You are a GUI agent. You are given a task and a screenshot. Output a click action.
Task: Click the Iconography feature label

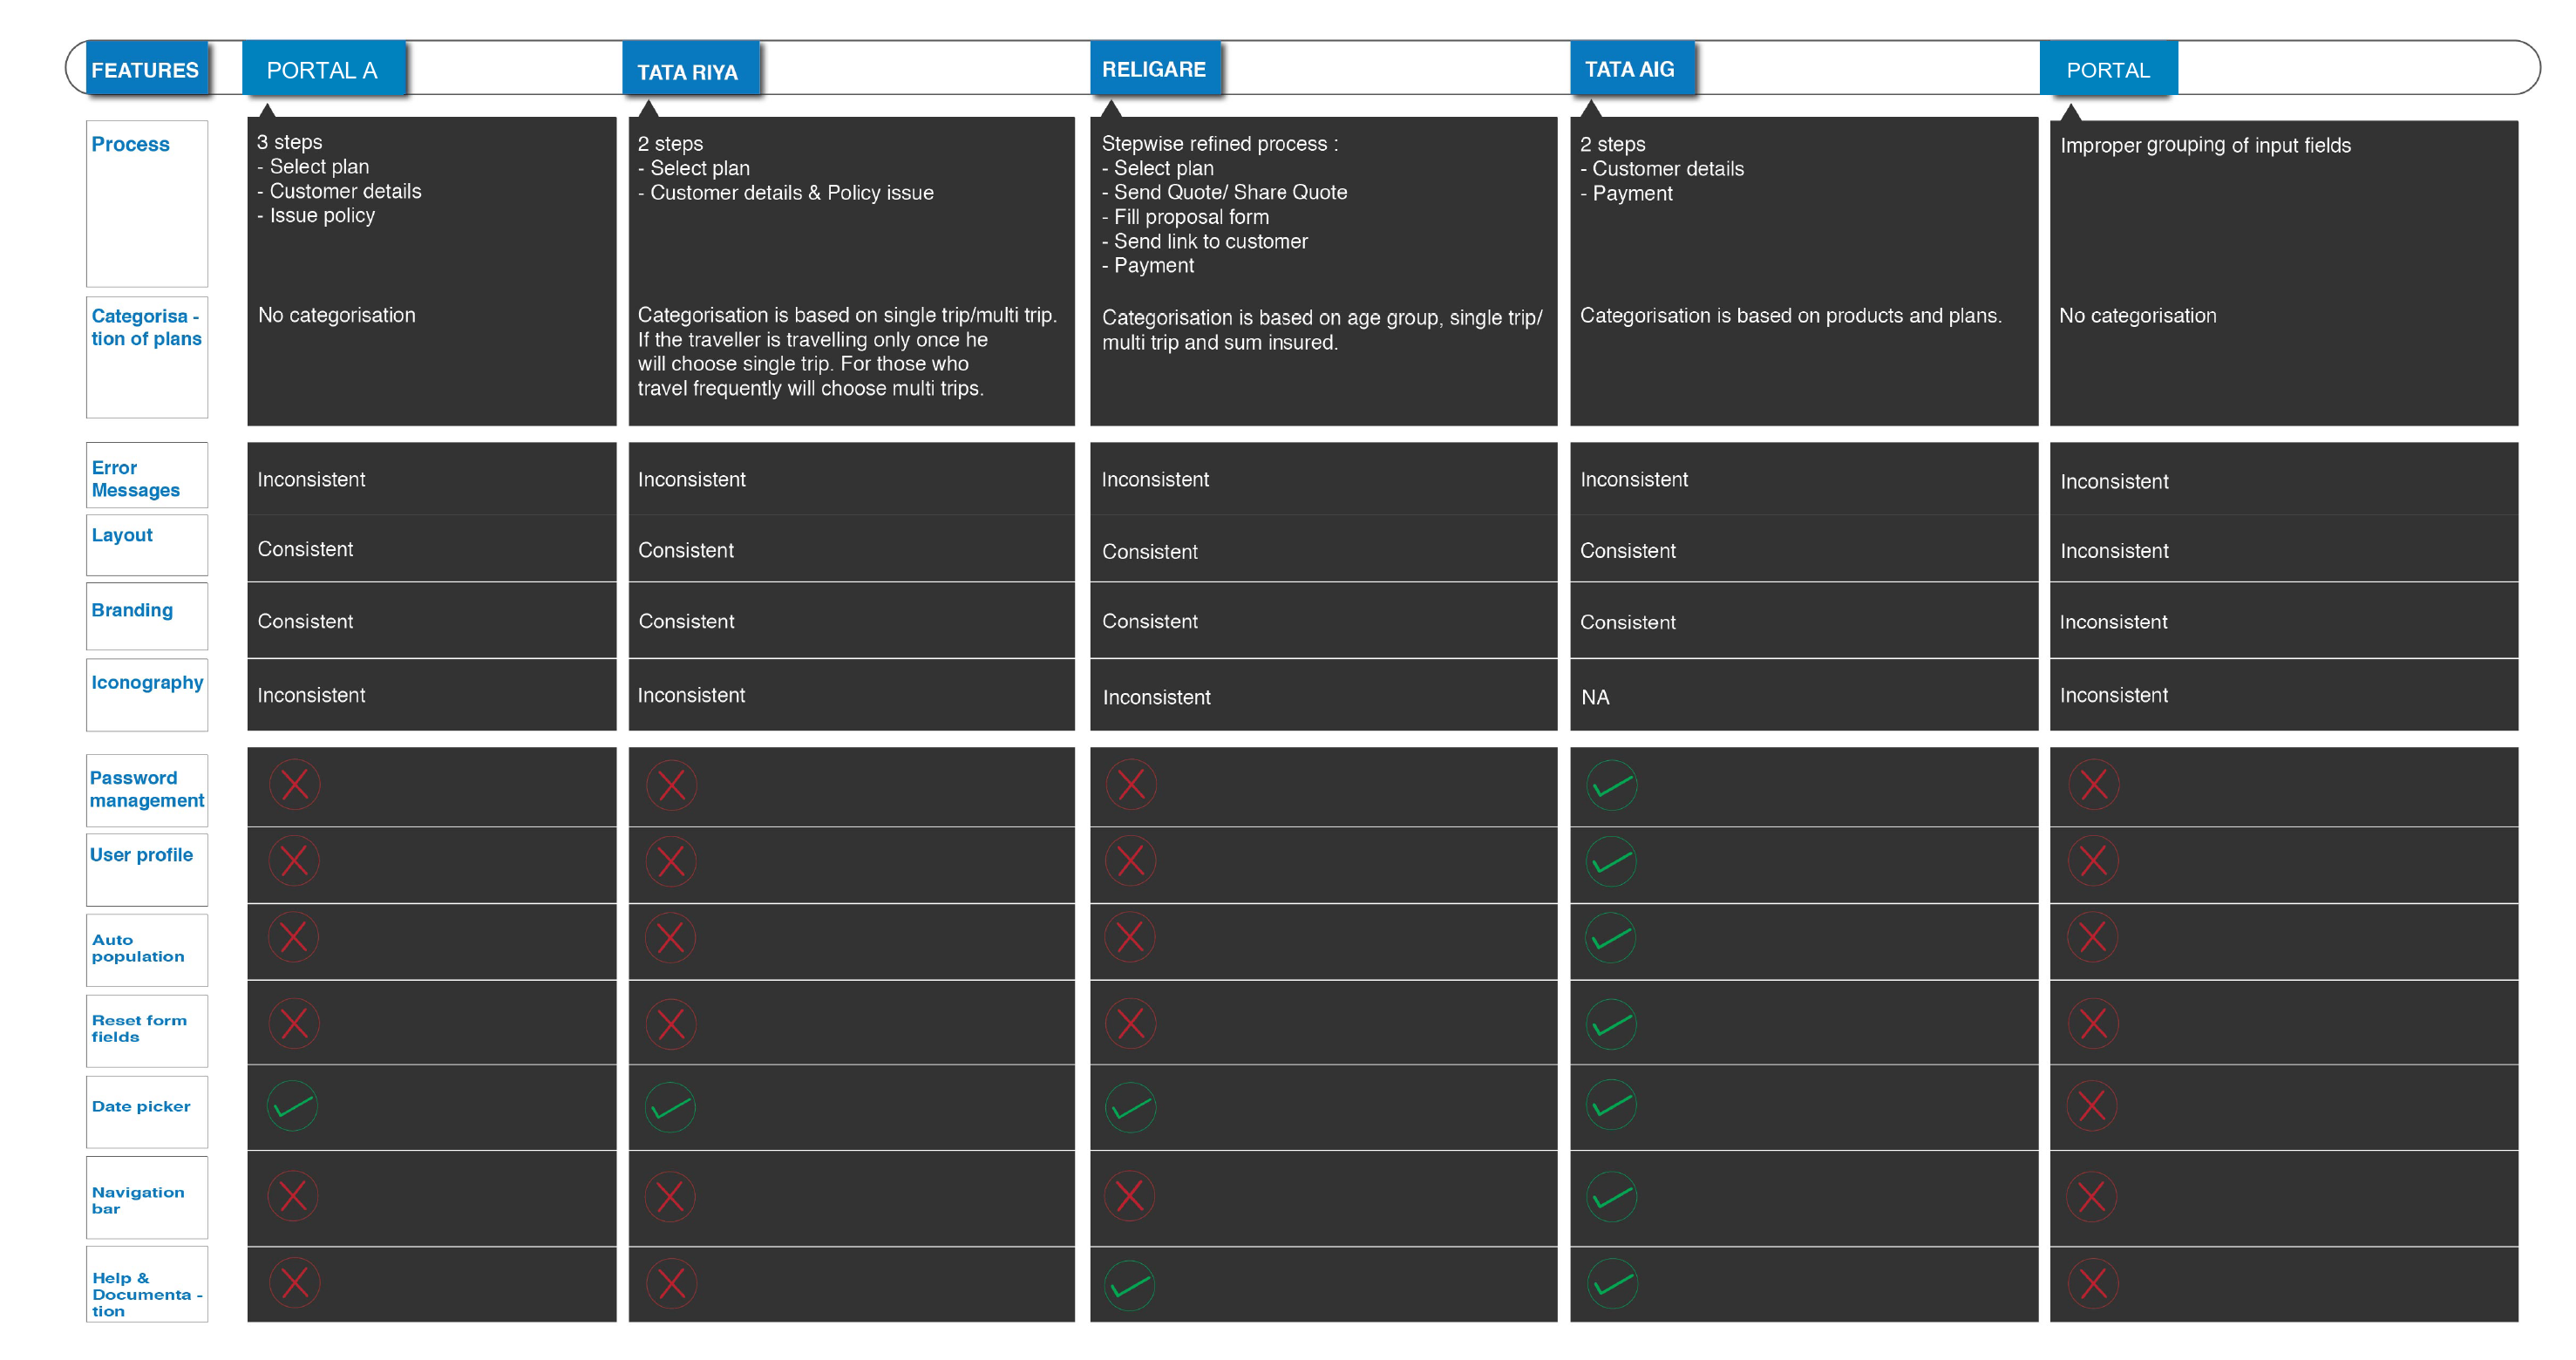[x=147, y=694]
